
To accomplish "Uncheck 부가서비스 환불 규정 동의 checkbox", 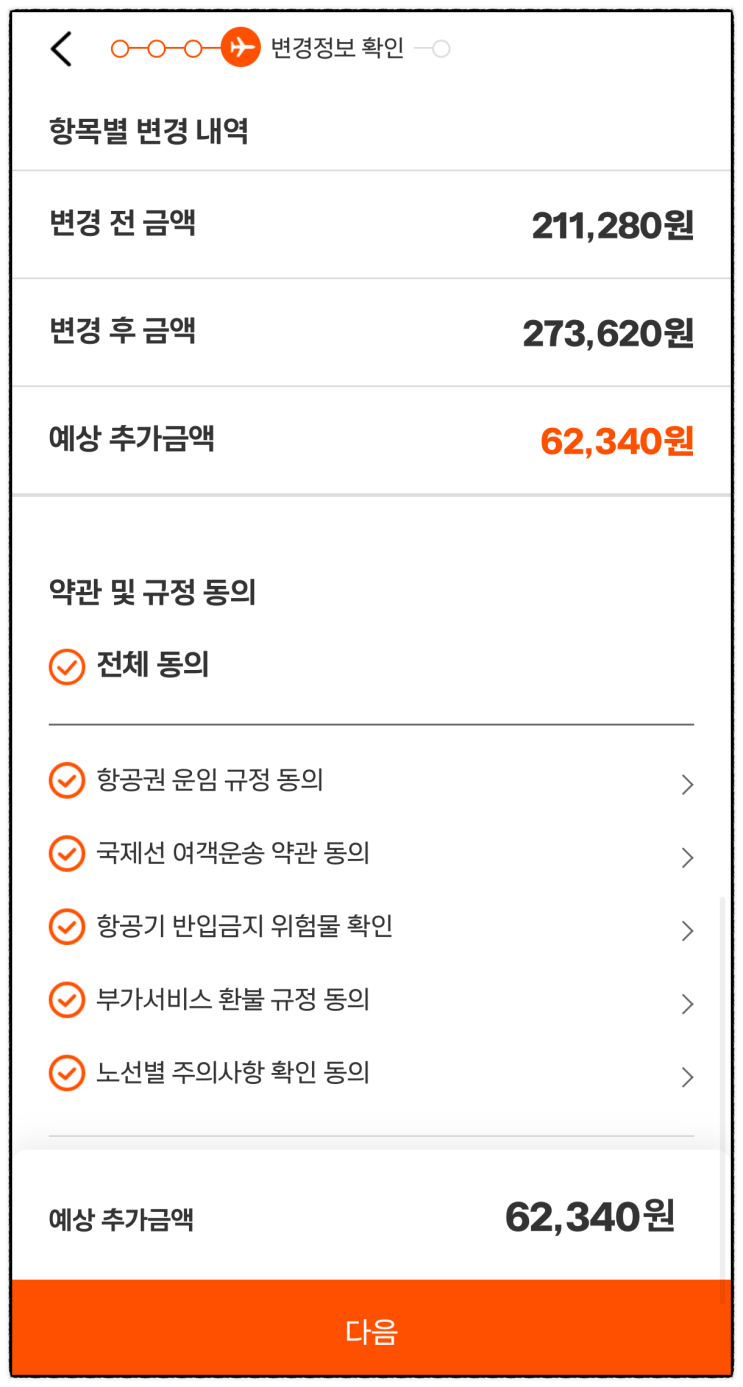I will (67, 1000).
